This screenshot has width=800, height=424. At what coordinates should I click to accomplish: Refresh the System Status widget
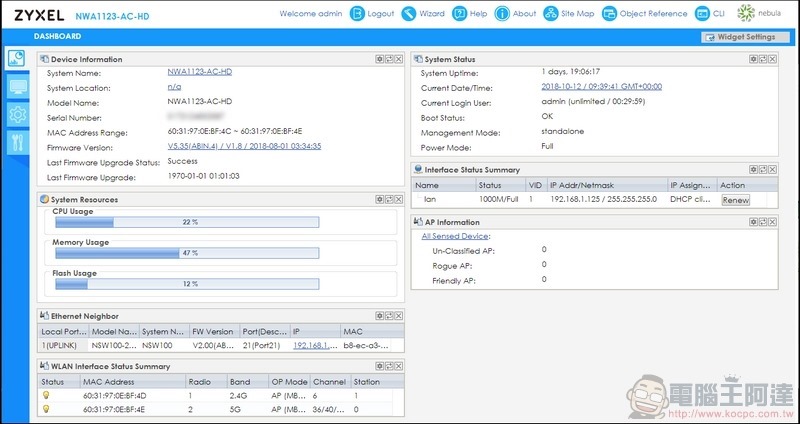coord(763,59)
